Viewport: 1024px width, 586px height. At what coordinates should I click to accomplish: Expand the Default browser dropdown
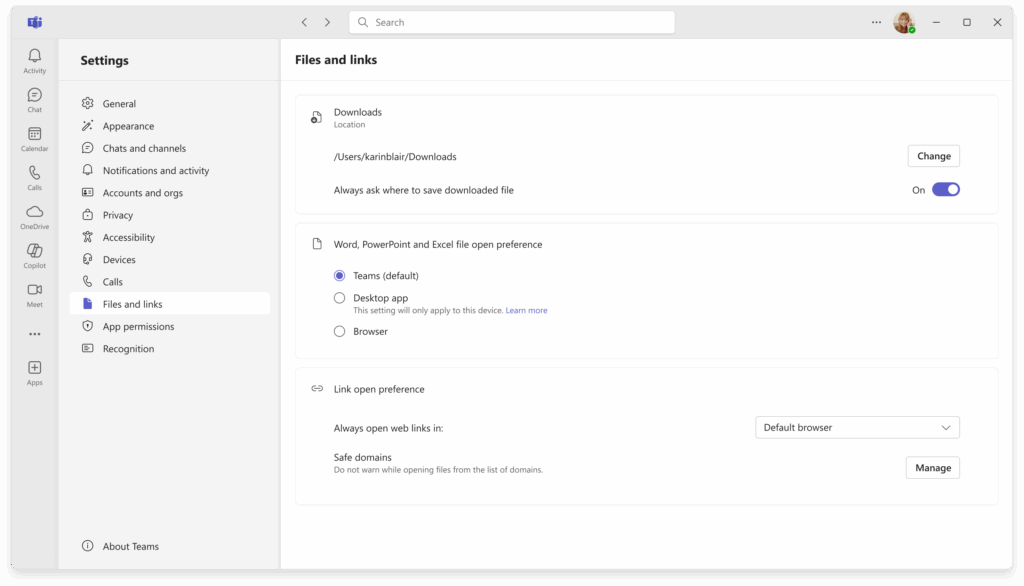857,427
